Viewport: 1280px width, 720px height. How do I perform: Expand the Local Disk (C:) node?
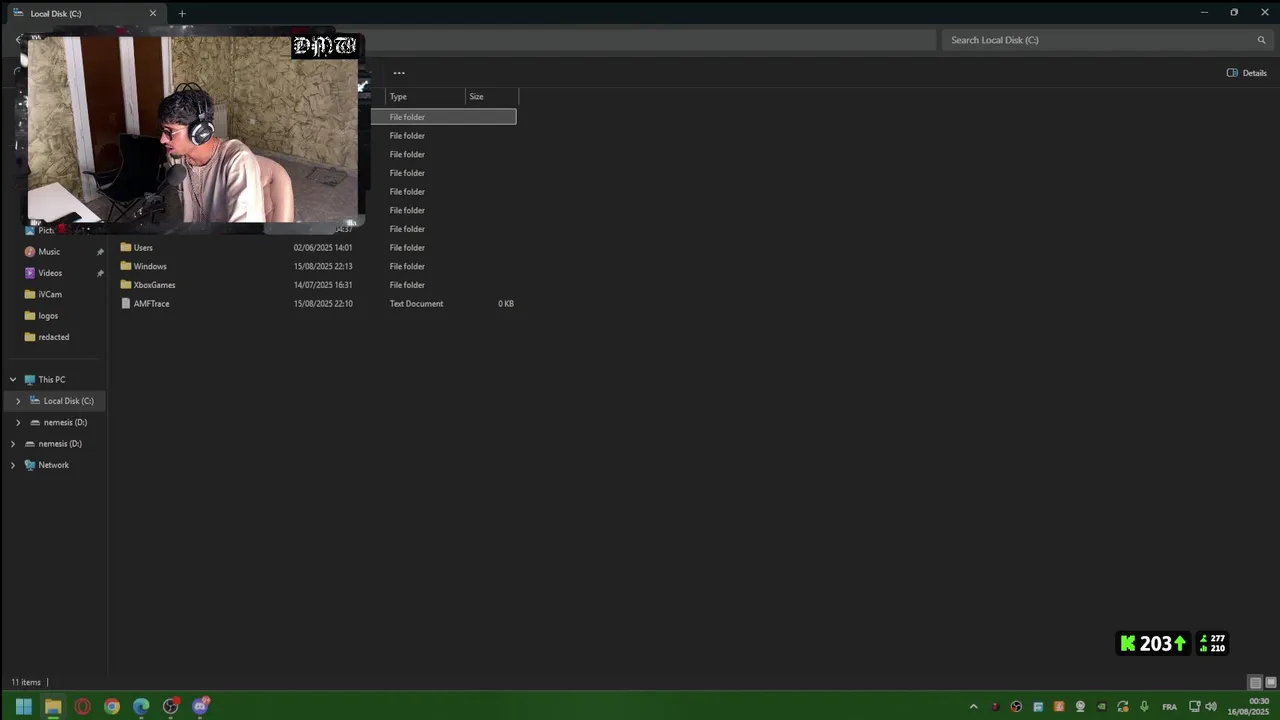point(18,401)
